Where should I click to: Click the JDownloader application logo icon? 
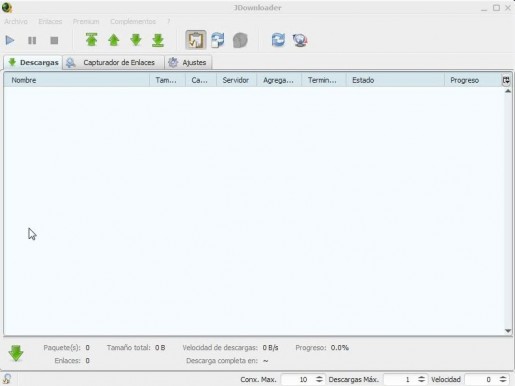tap(7, 7)
